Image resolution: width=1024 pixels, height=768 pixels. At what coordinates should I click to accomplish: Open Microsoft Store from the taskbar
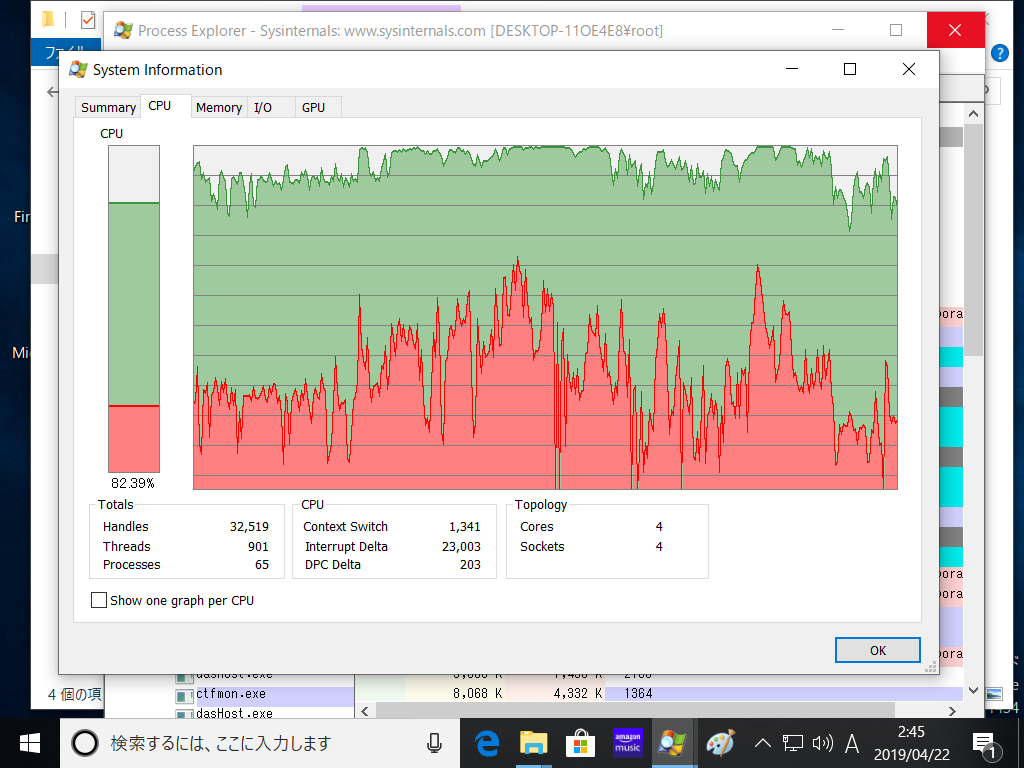[580, 743]
